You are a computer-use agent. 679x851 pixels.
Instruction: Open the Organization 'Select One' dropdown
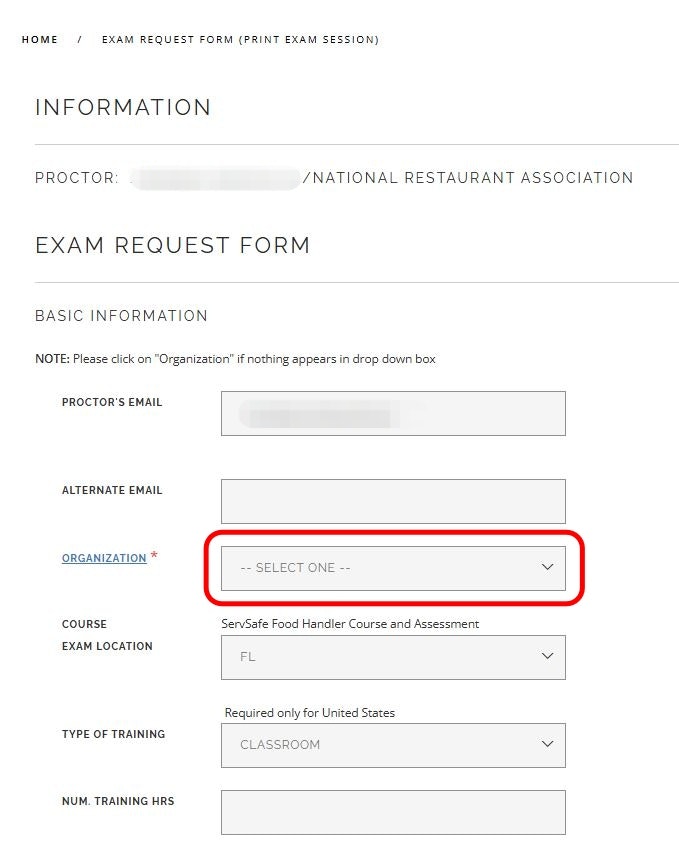point(393,568)
